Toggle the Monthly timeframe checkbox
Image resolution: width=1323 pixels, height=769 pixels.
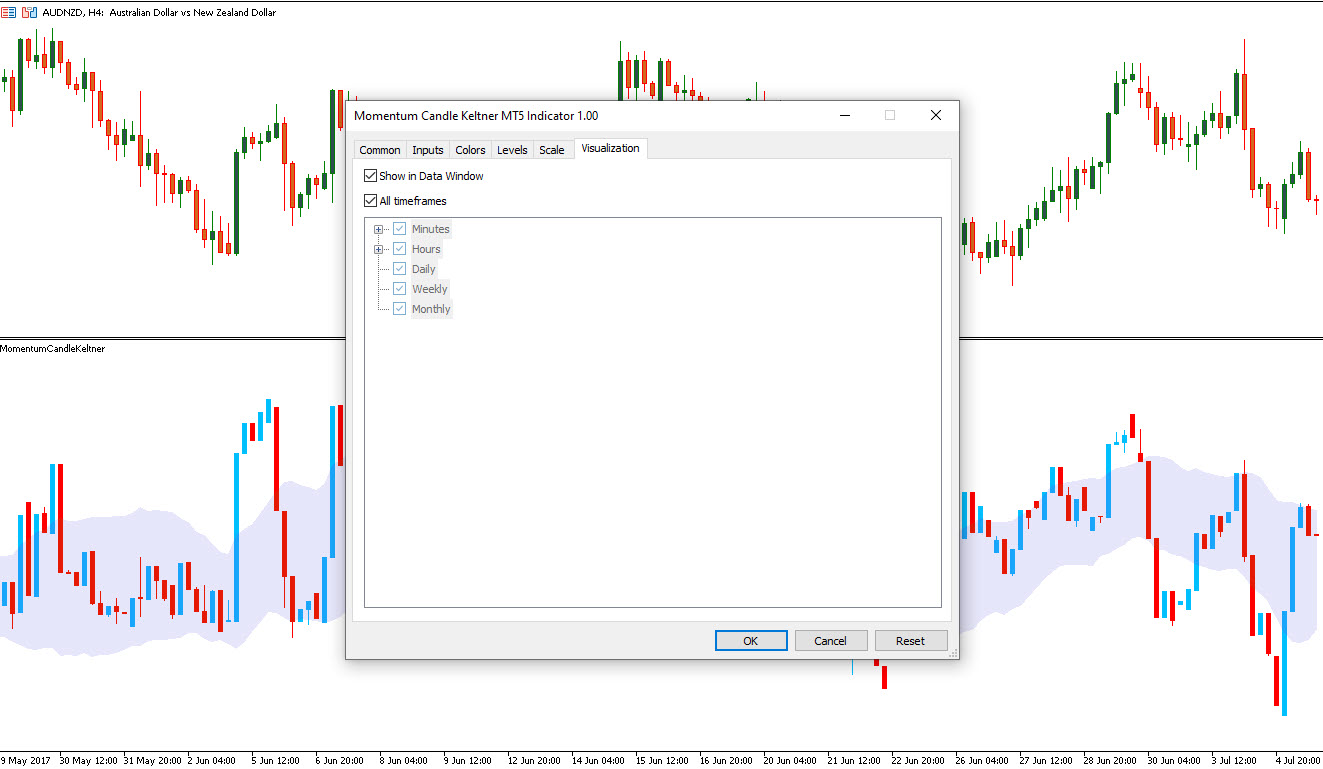[400, 309]
